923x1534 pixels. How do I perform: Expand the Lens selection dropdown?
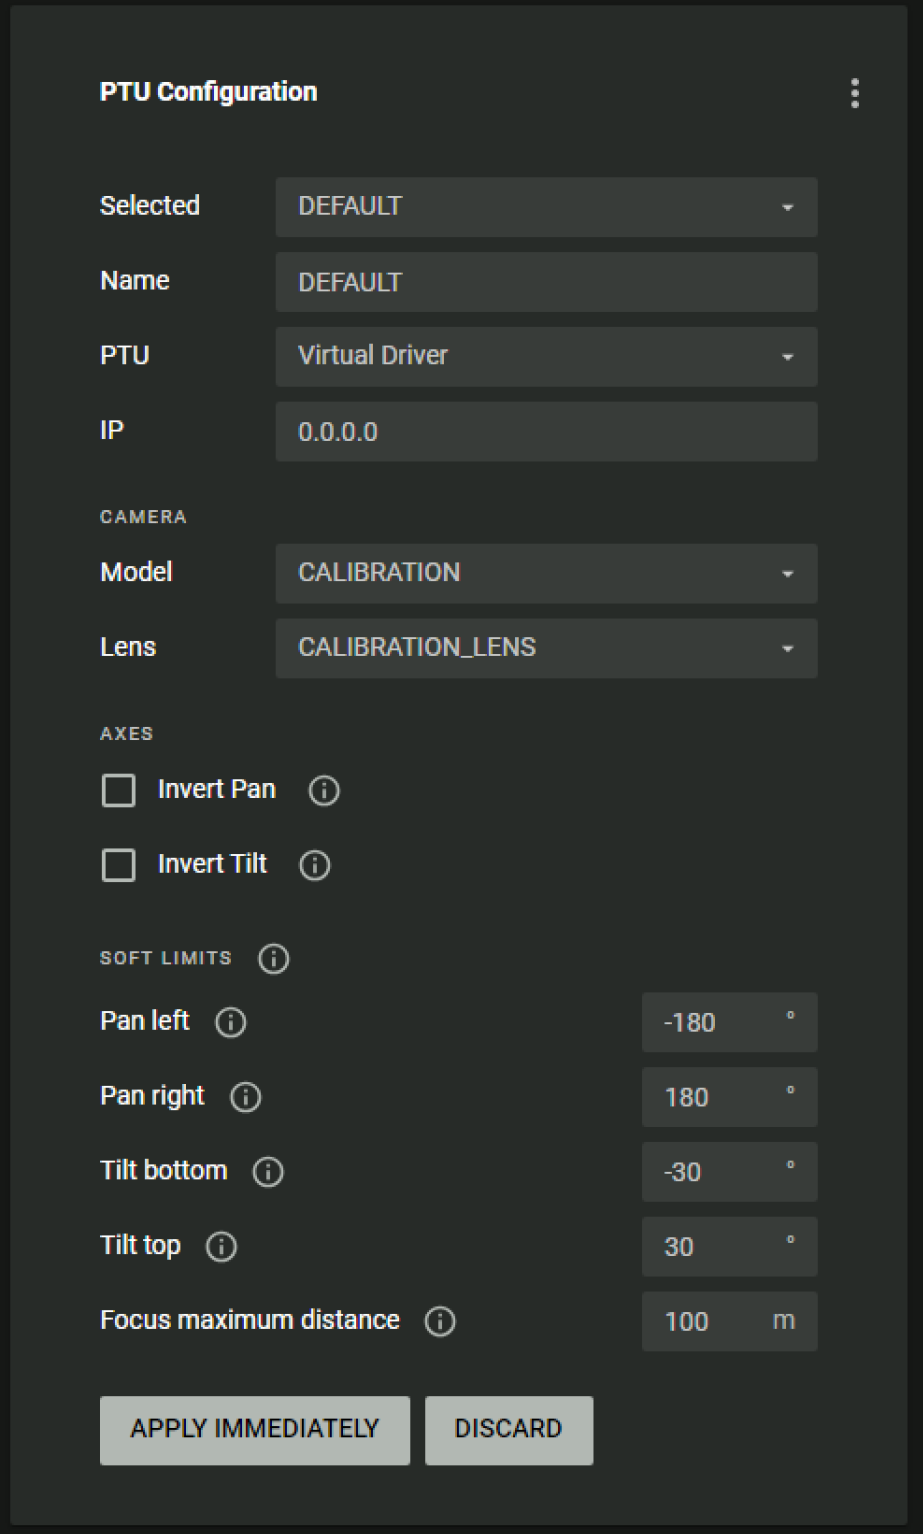(x=546, y=648)
